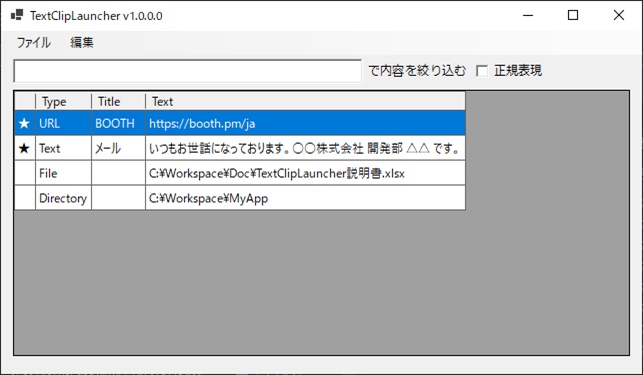Sort by the Text column header
This screenshot has height=375, width=643.
[x=306, y=101]
